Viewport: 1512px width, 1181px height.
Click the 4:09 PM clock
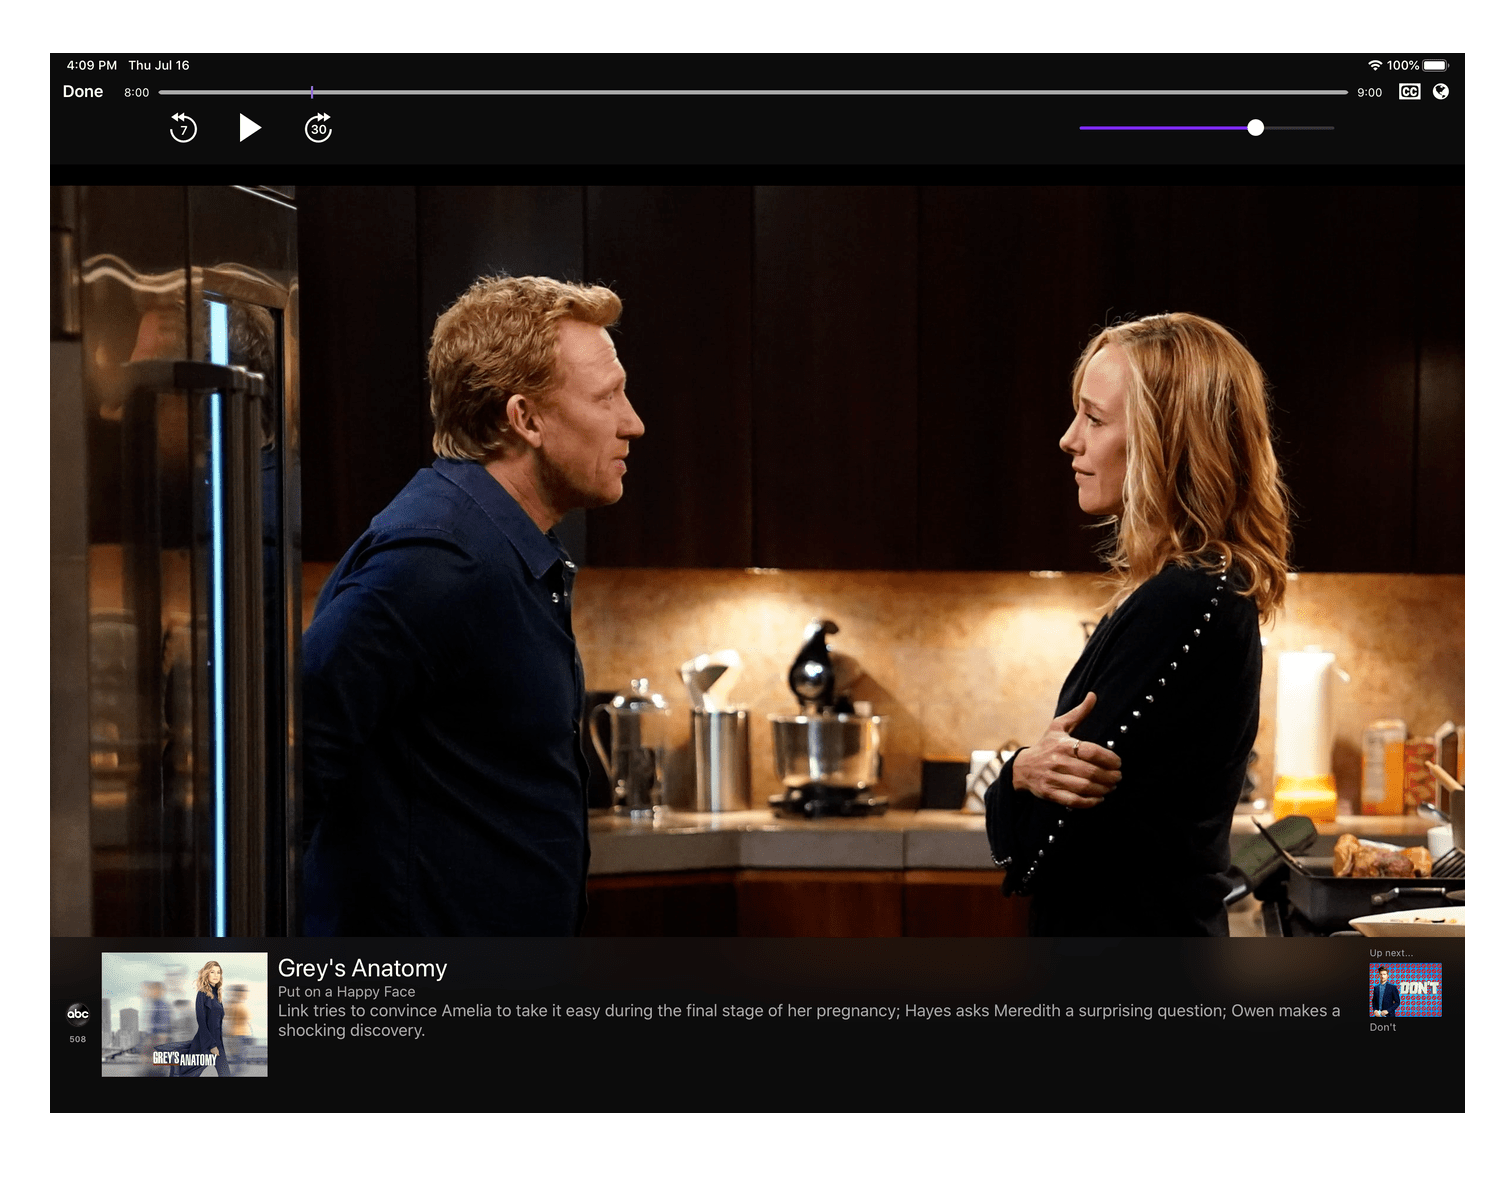click(x=92, y=65)
